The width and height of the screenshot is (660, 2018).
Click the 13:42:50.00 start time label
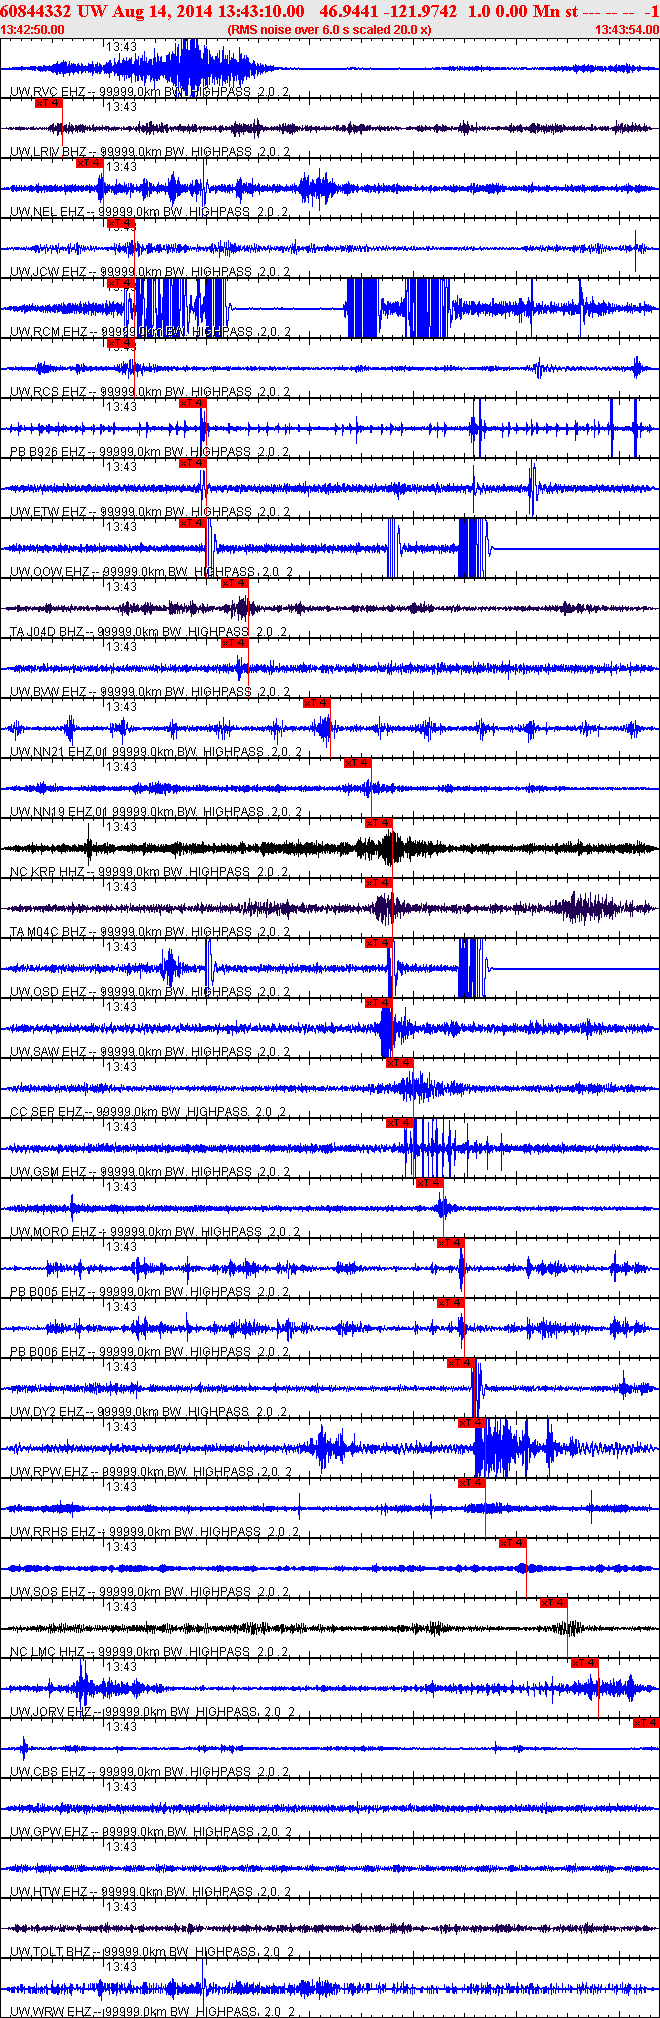click(x=33, y=30)
